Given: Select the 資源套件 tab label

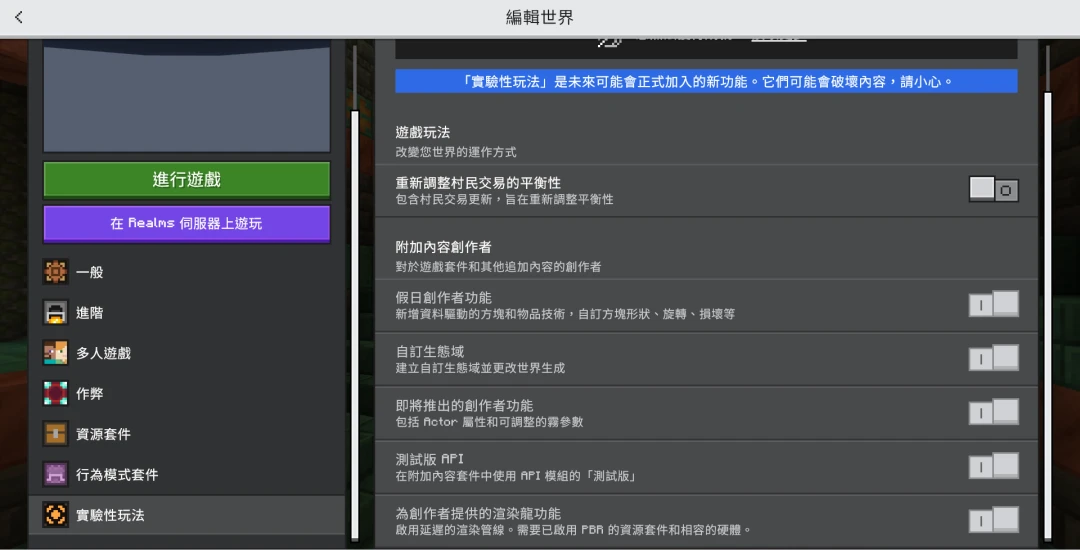Looking at the screenshot, I should click(104, 434).
